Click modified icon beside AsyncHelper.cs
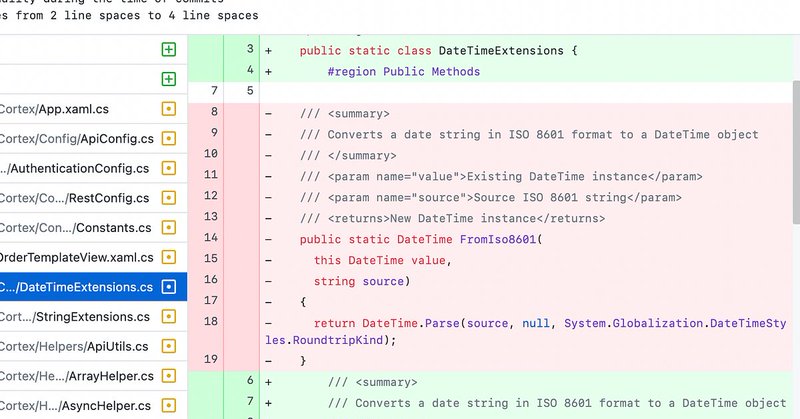Viewport: 800px width, 419px height. click(x=169, y=405)
